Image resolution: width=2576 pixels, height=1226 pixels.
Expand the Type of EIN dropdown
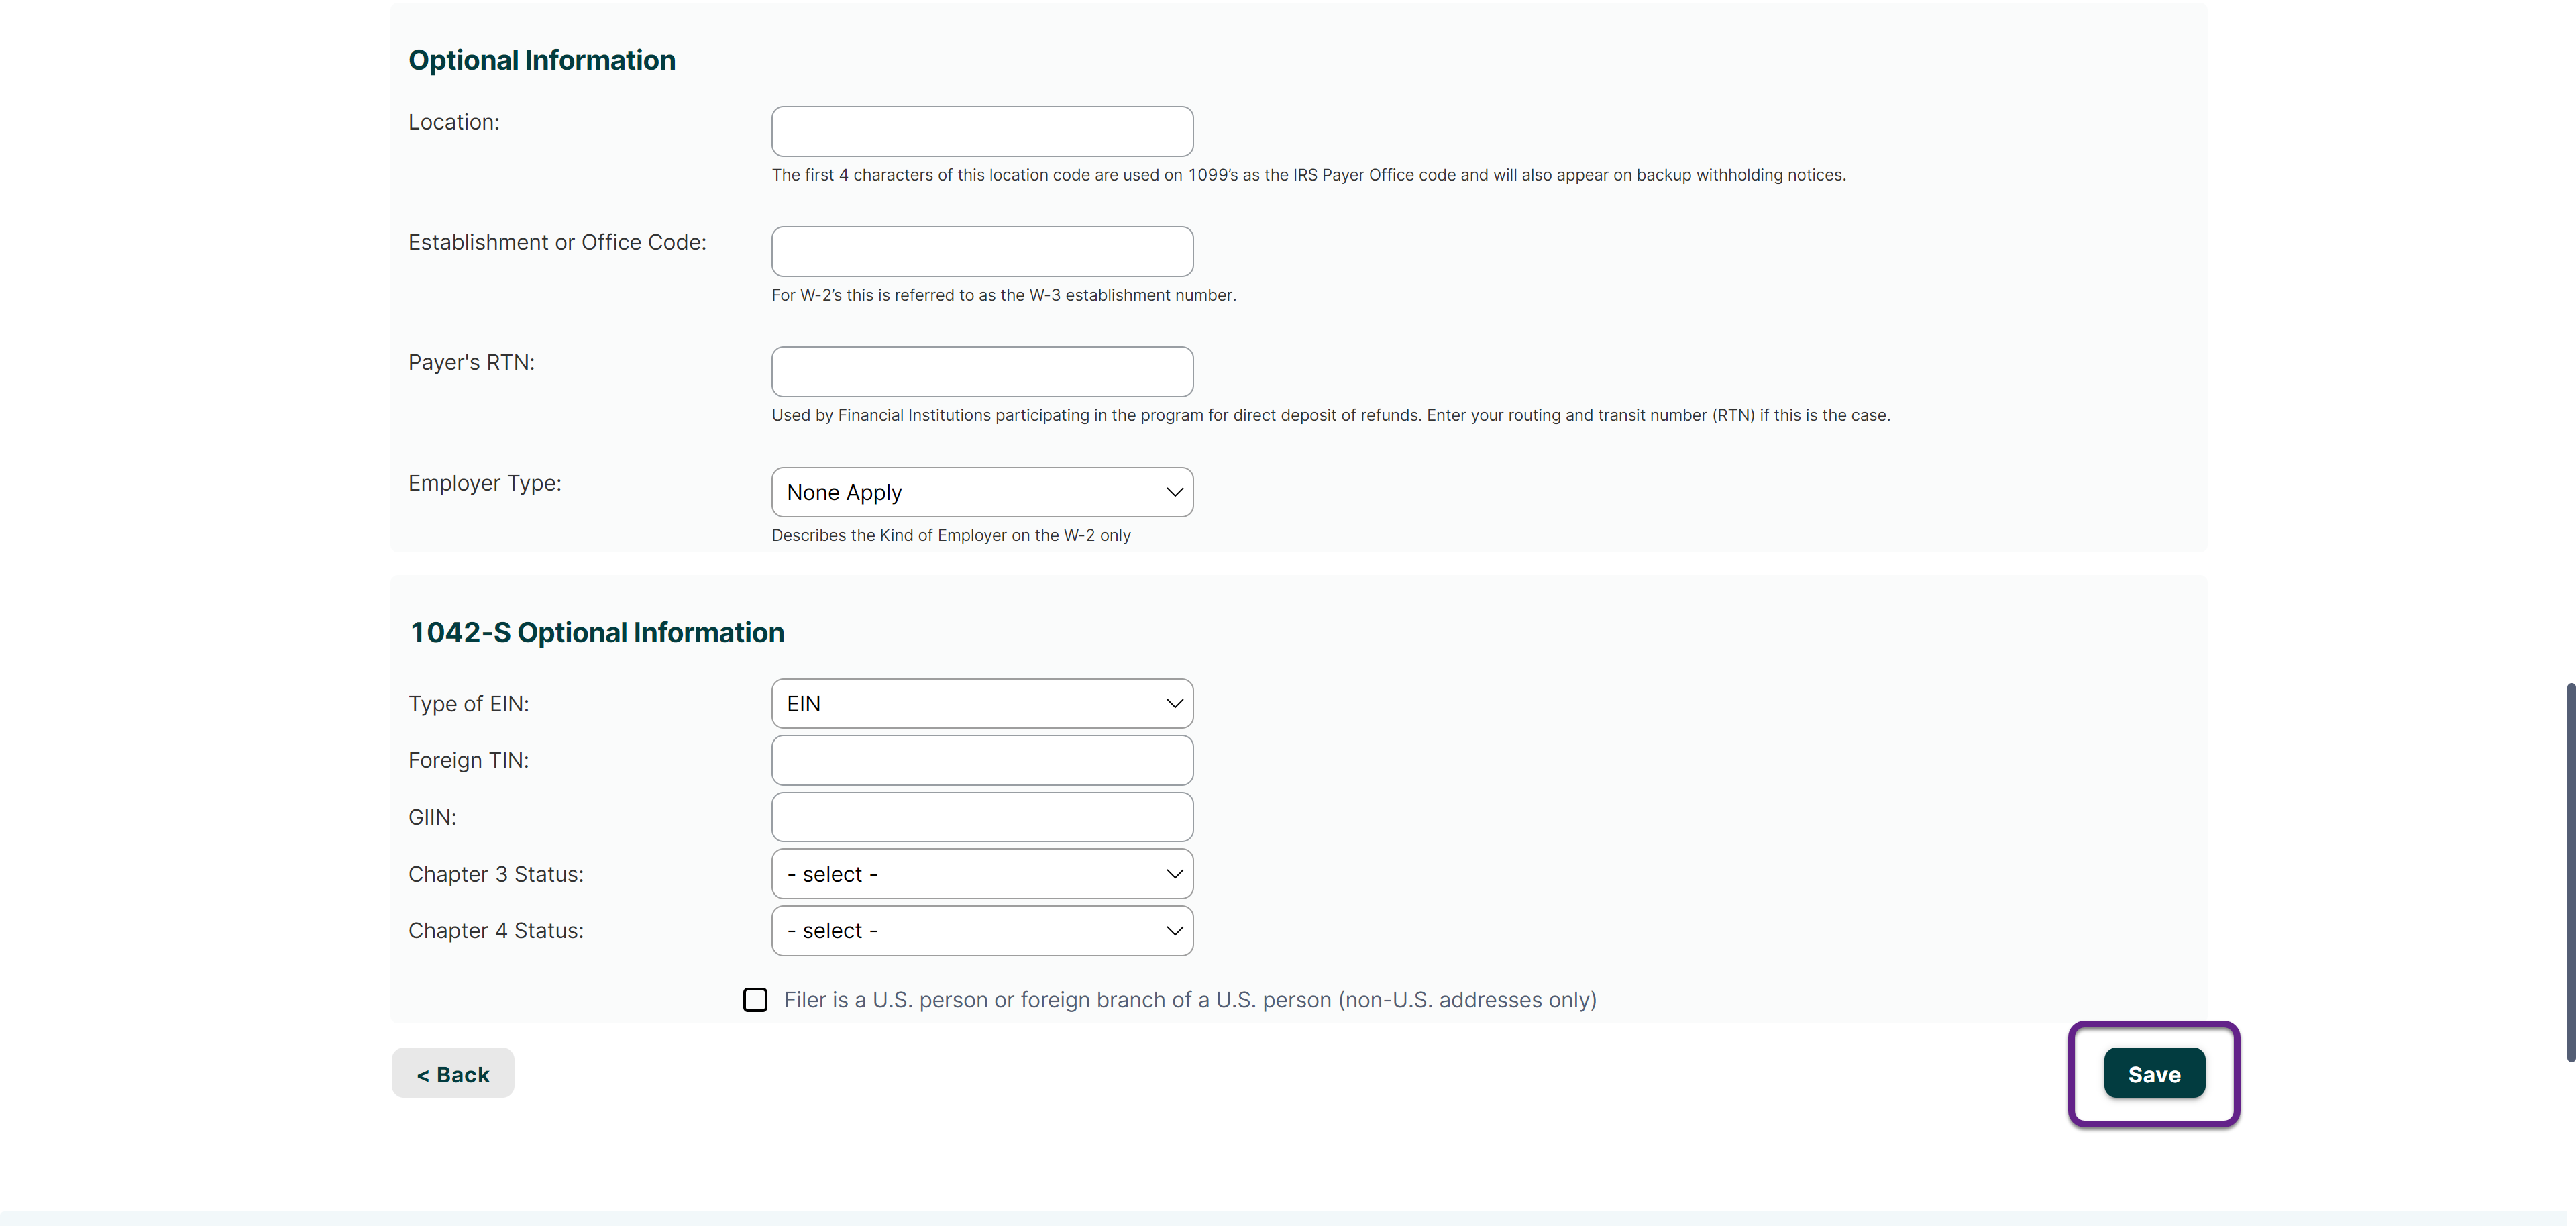click(x=981, y=704)
